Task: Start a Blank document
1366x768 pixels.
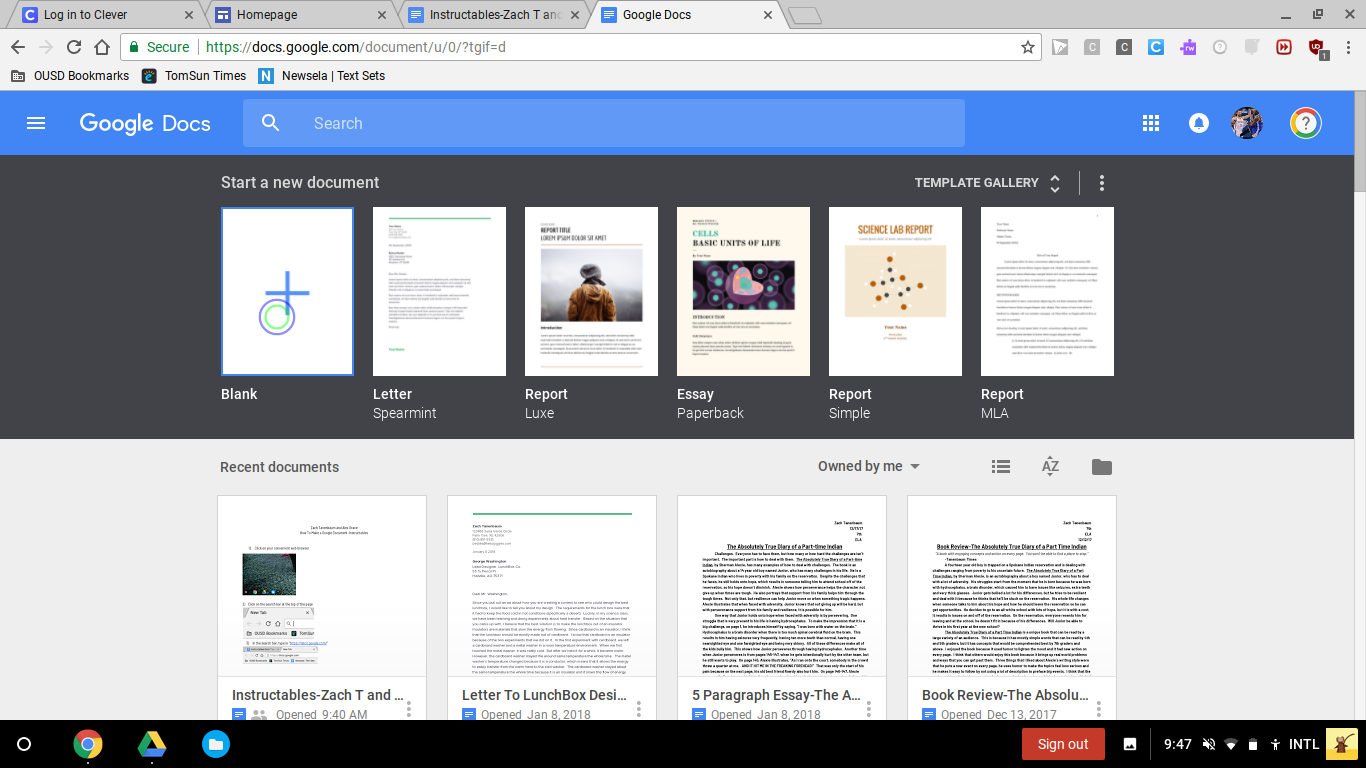Action: pos(287,291)
